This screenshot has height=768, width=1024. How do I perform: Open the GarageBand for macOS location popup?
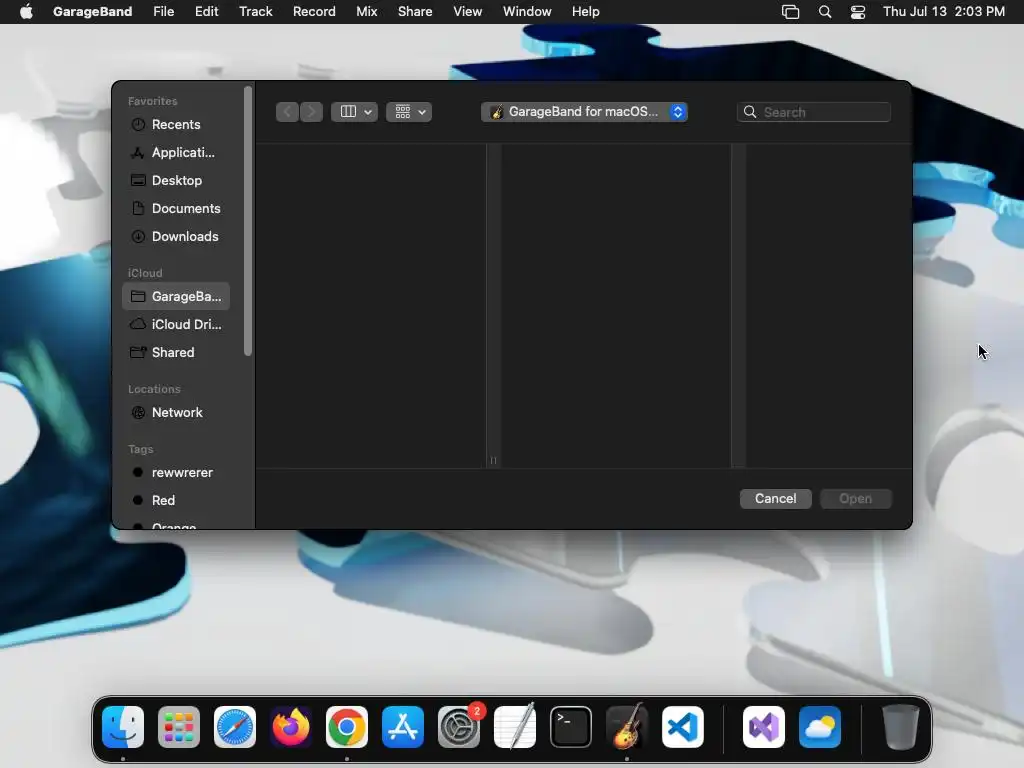point(584,112)
